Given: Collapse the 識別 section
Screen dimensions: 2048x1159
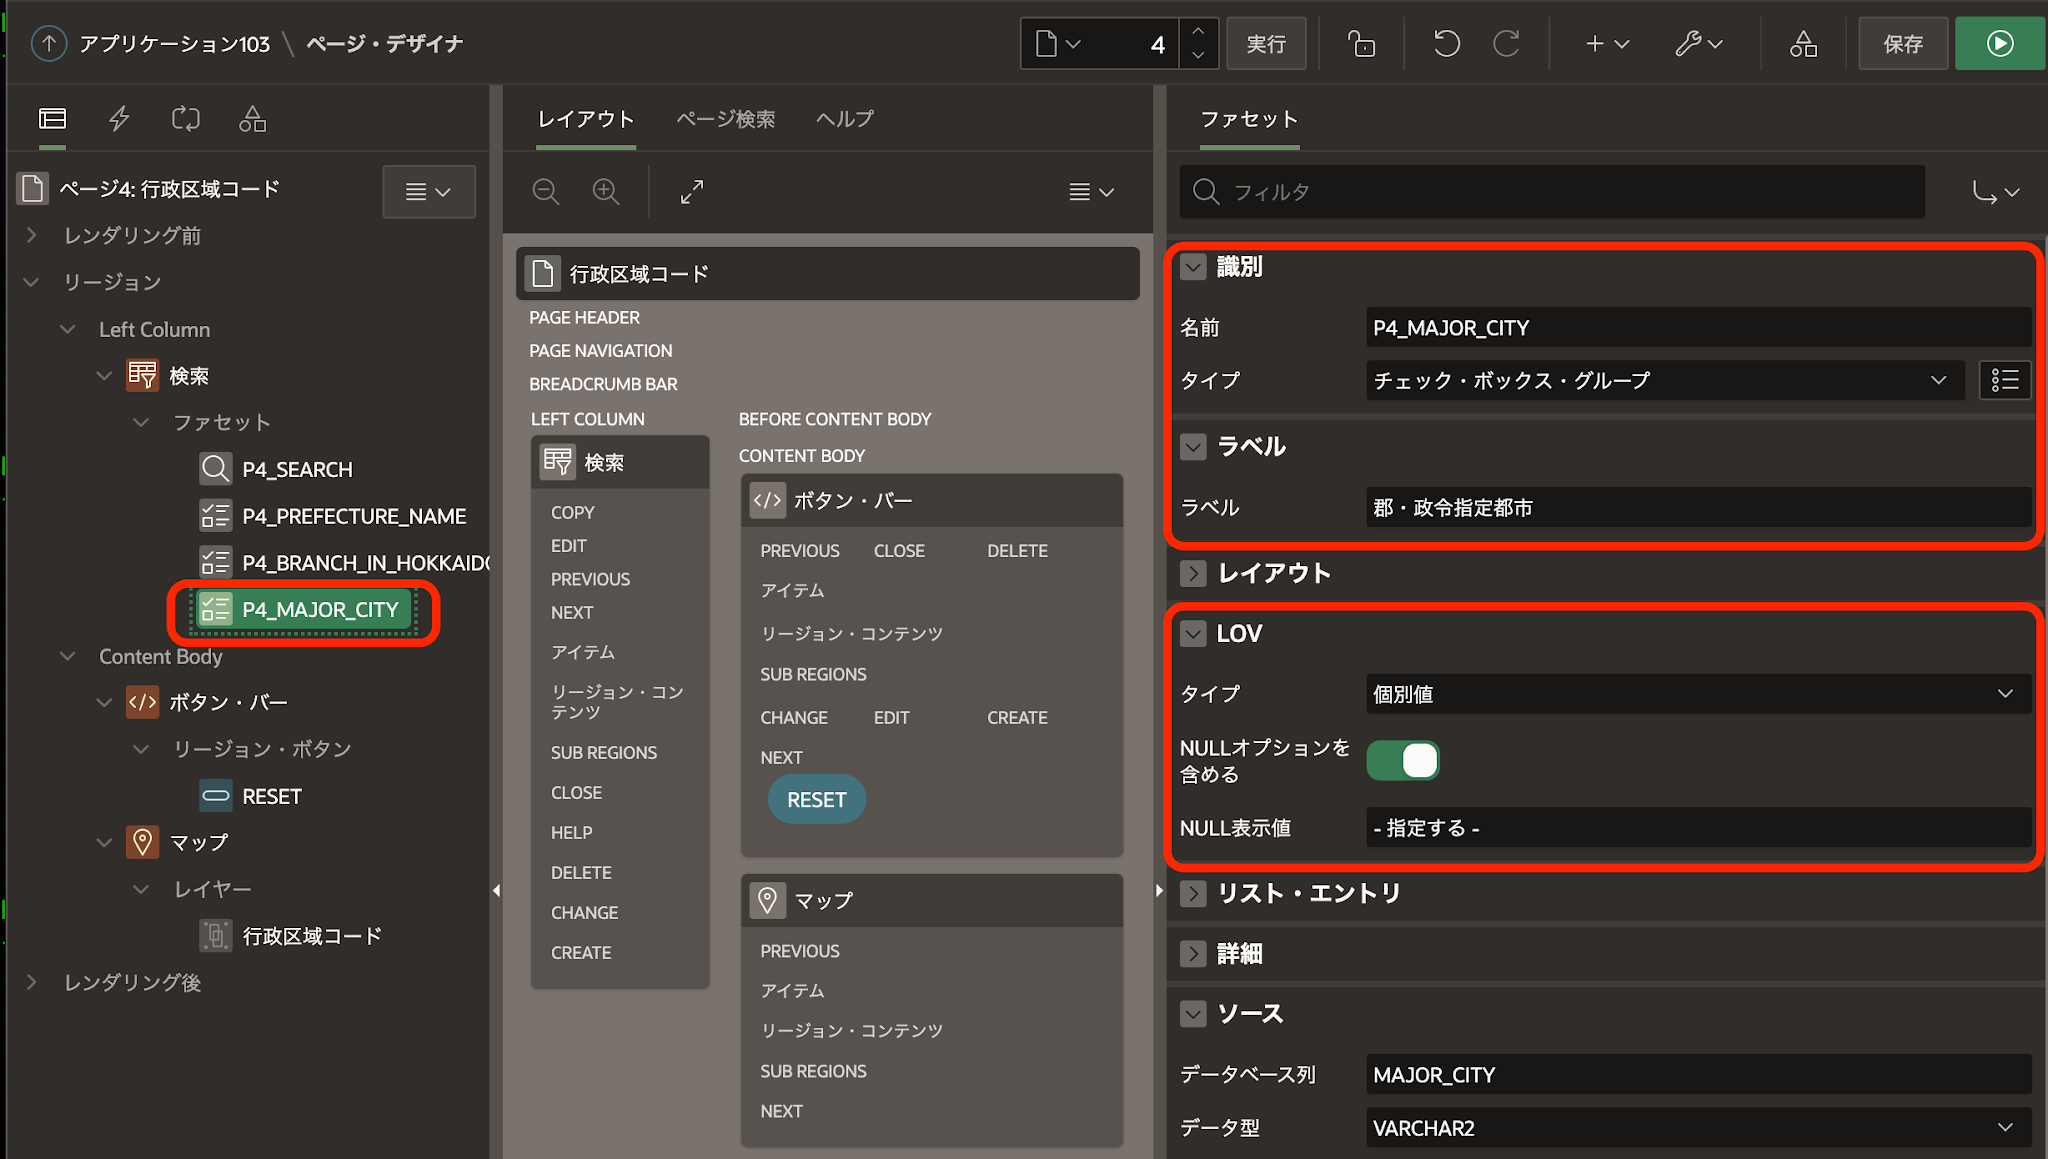Looking at the screenshot, I should [1193, 267].
